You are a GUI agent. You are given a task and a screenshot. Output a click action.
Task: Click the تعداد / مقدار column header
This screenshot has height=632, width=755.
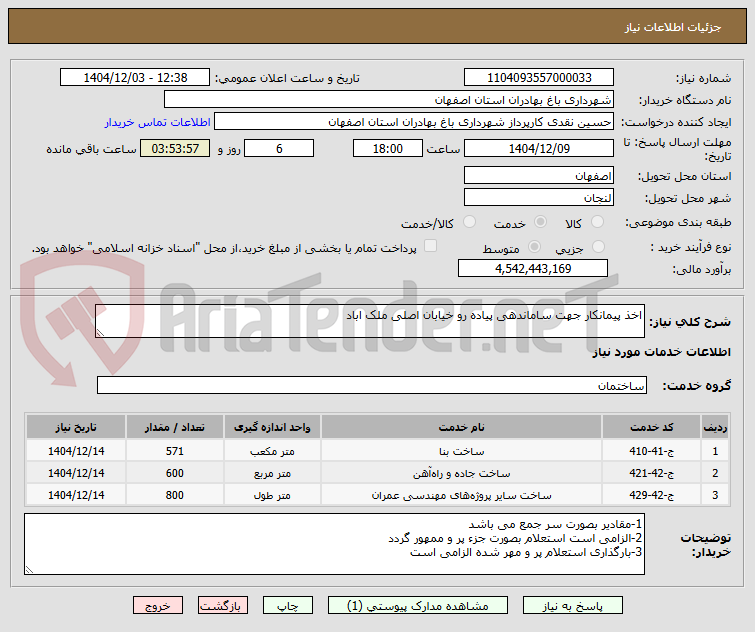click(174, 427)
